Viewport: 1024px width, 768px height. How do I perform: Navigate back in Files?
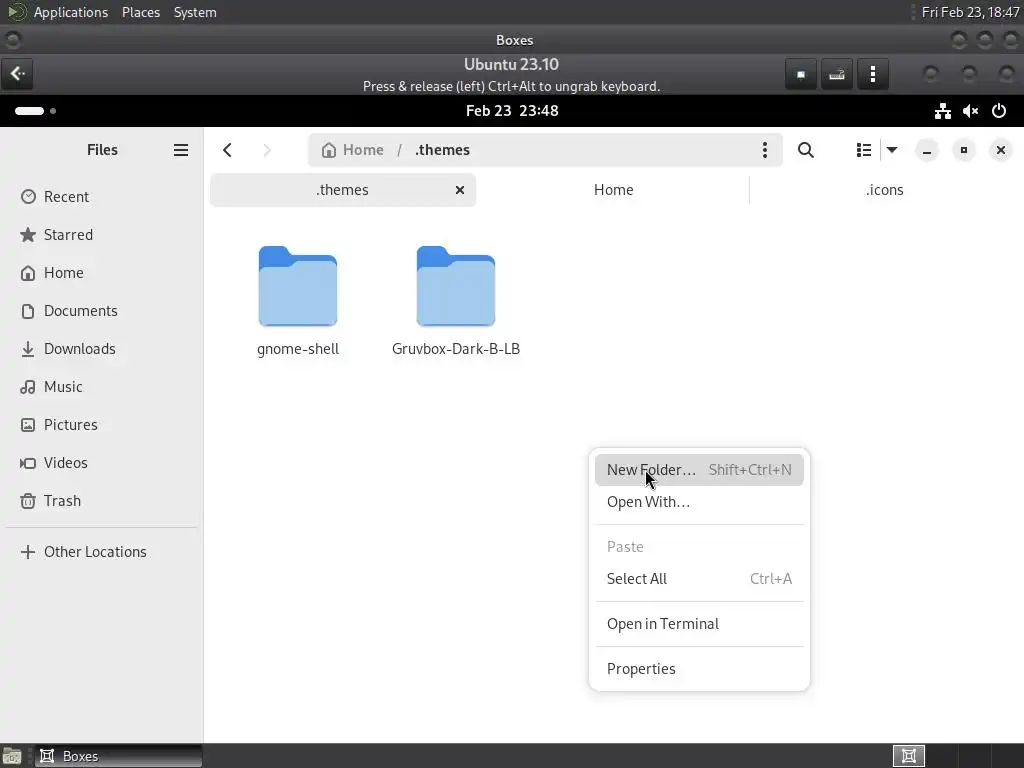coord(227,150)
